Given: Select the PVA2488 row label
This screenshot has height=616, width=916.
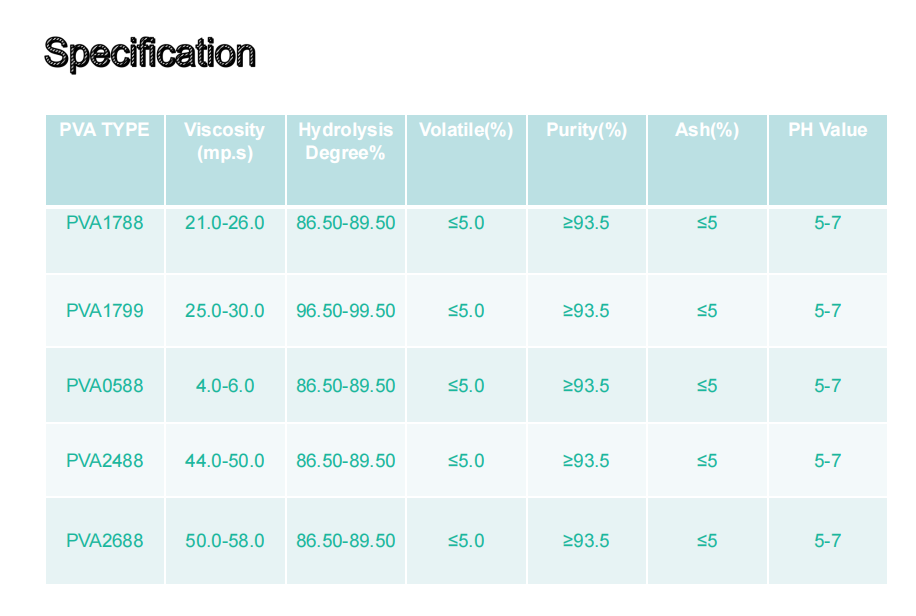Looking at the screenshot, I should click(105, 461).
